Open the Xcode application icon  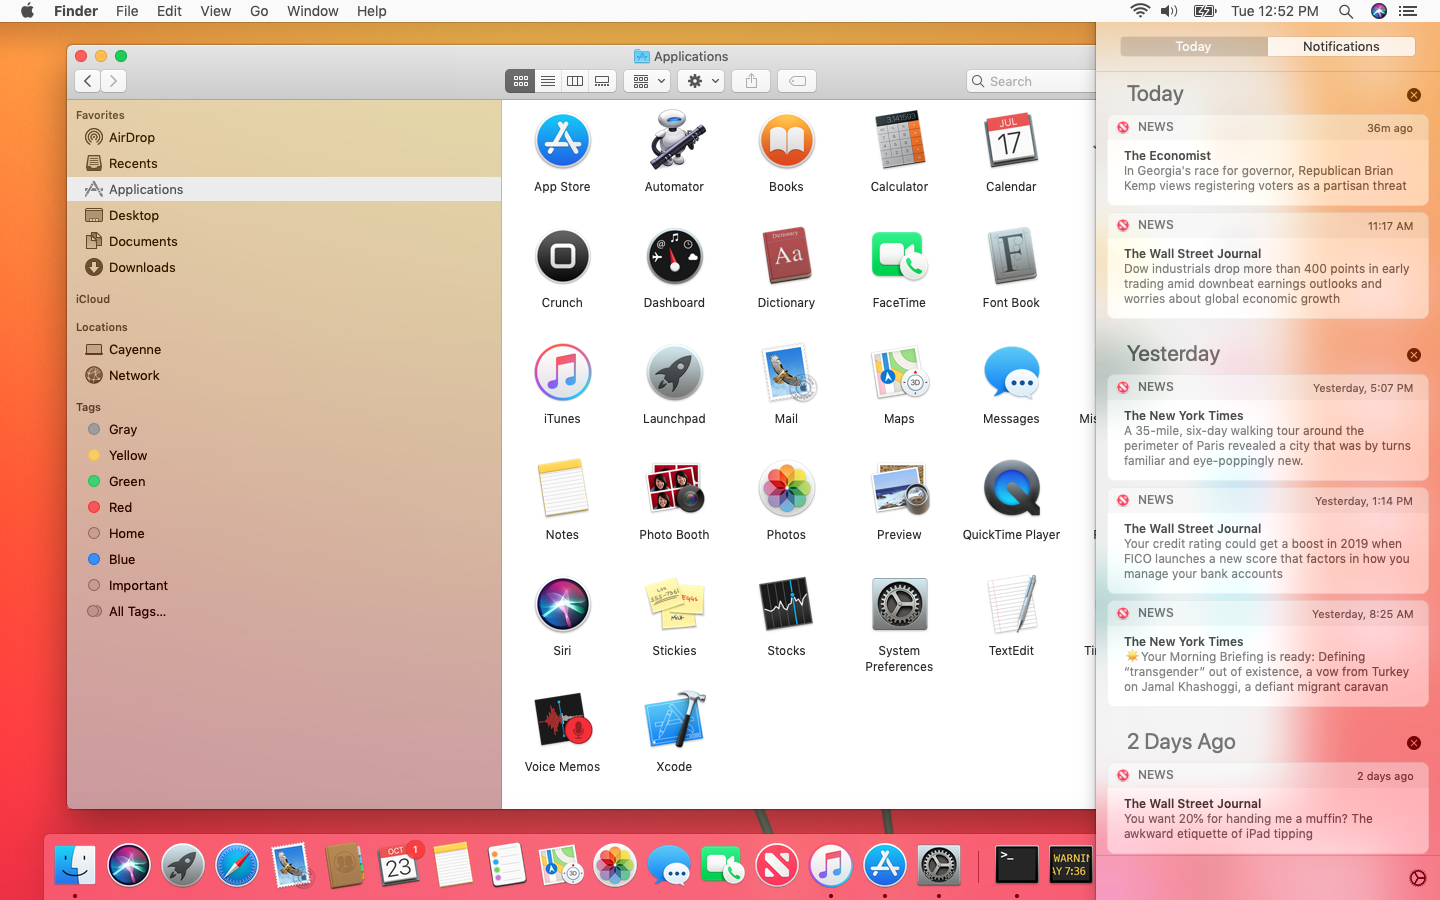[x=674, y=720]
